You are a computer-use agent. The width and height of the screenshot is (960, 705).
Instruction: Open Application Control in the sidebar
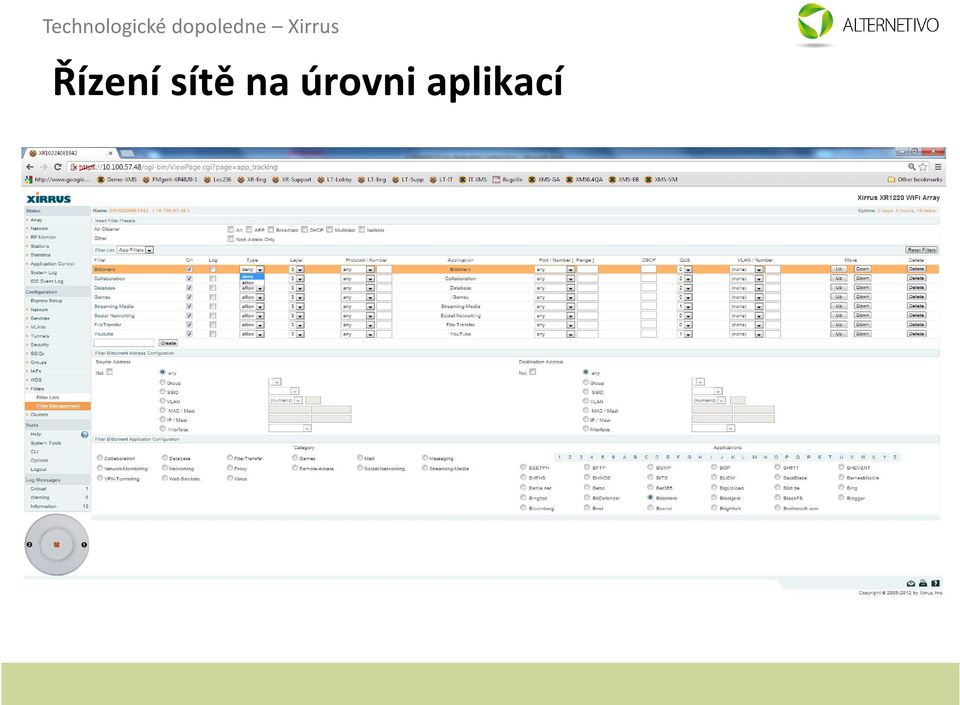coord(52,264)
